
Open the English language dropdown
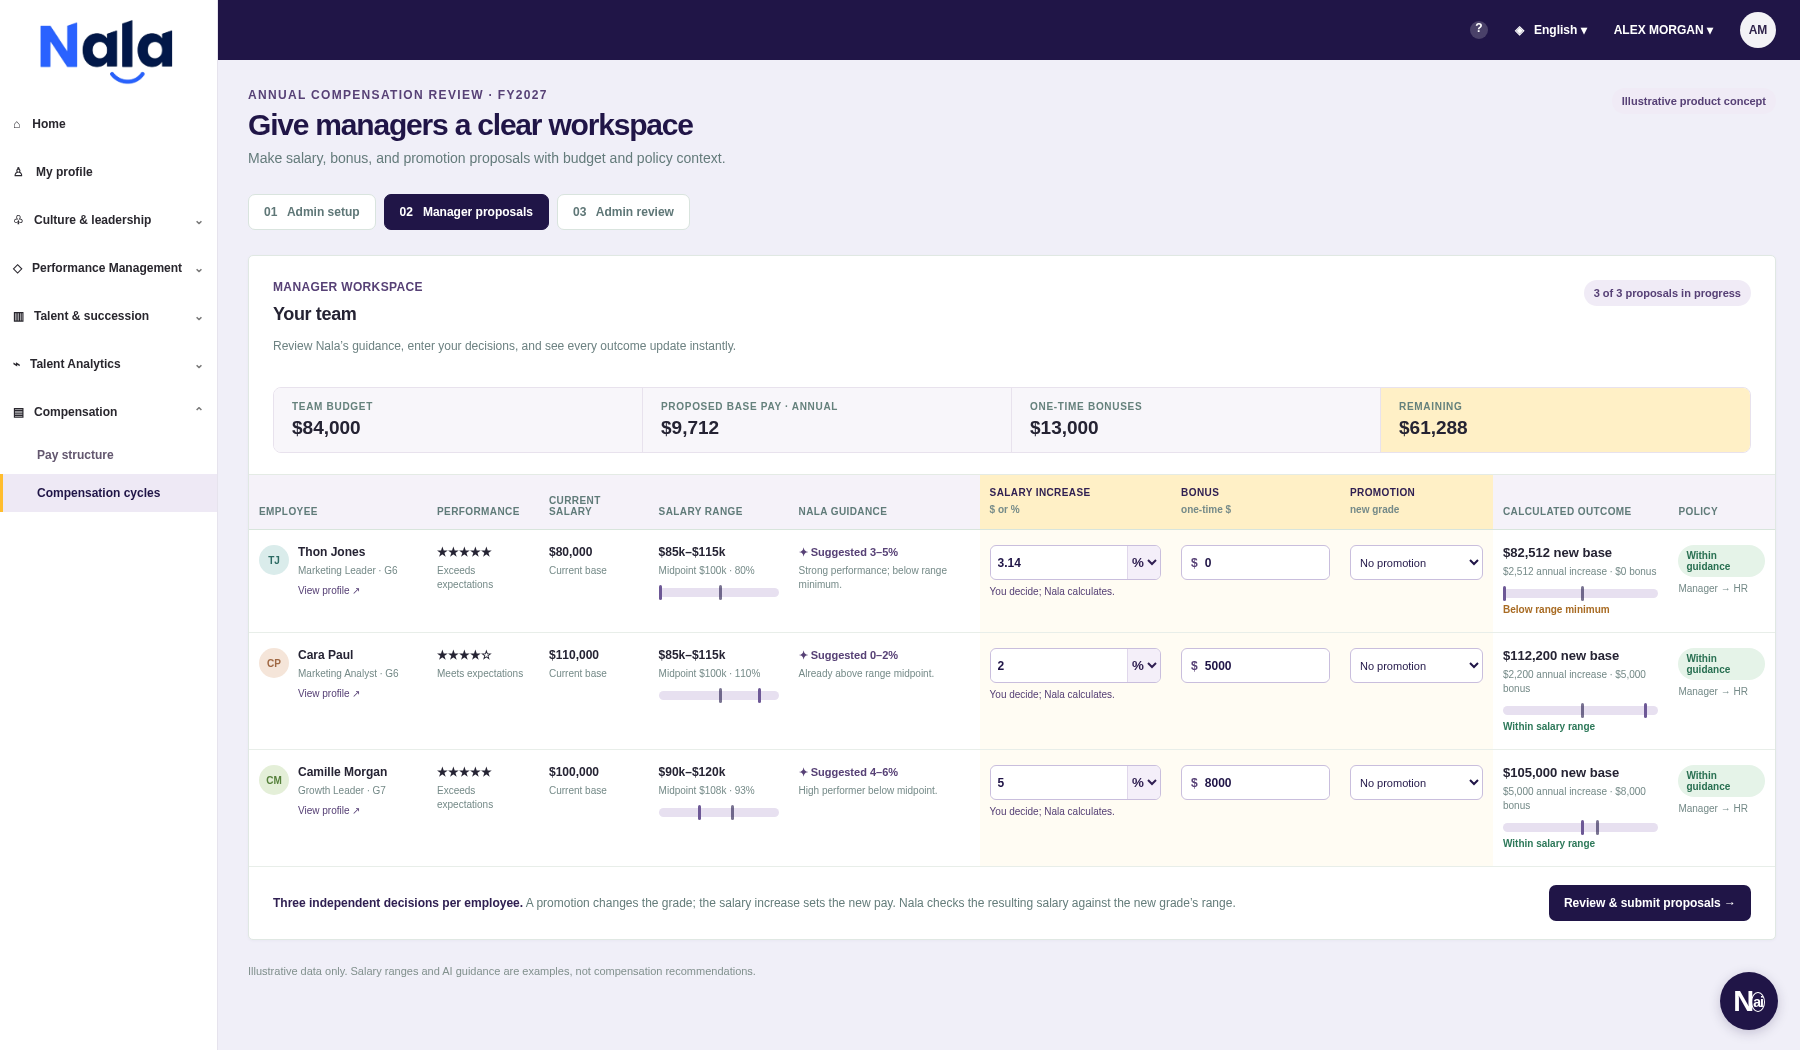click(x=1560, y=30)
